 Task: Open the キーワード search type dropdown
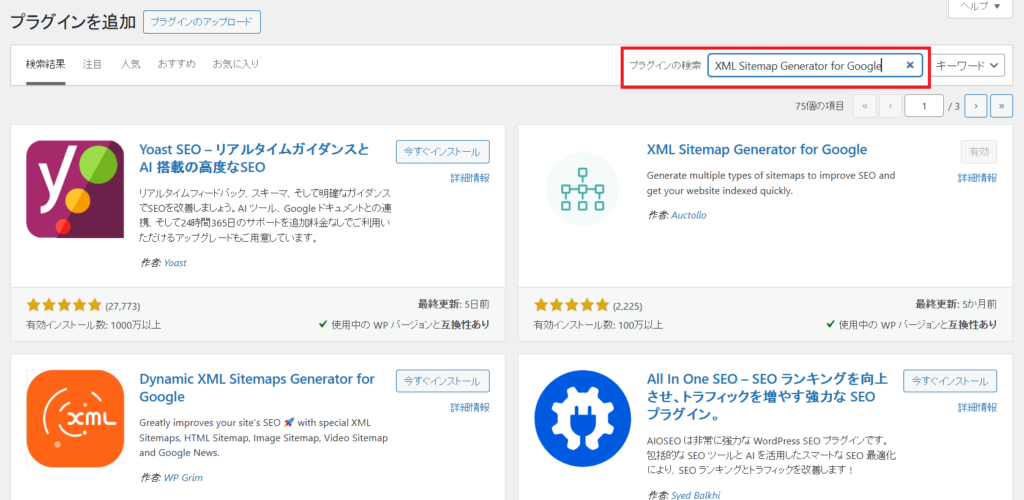(x=967, y=65)
